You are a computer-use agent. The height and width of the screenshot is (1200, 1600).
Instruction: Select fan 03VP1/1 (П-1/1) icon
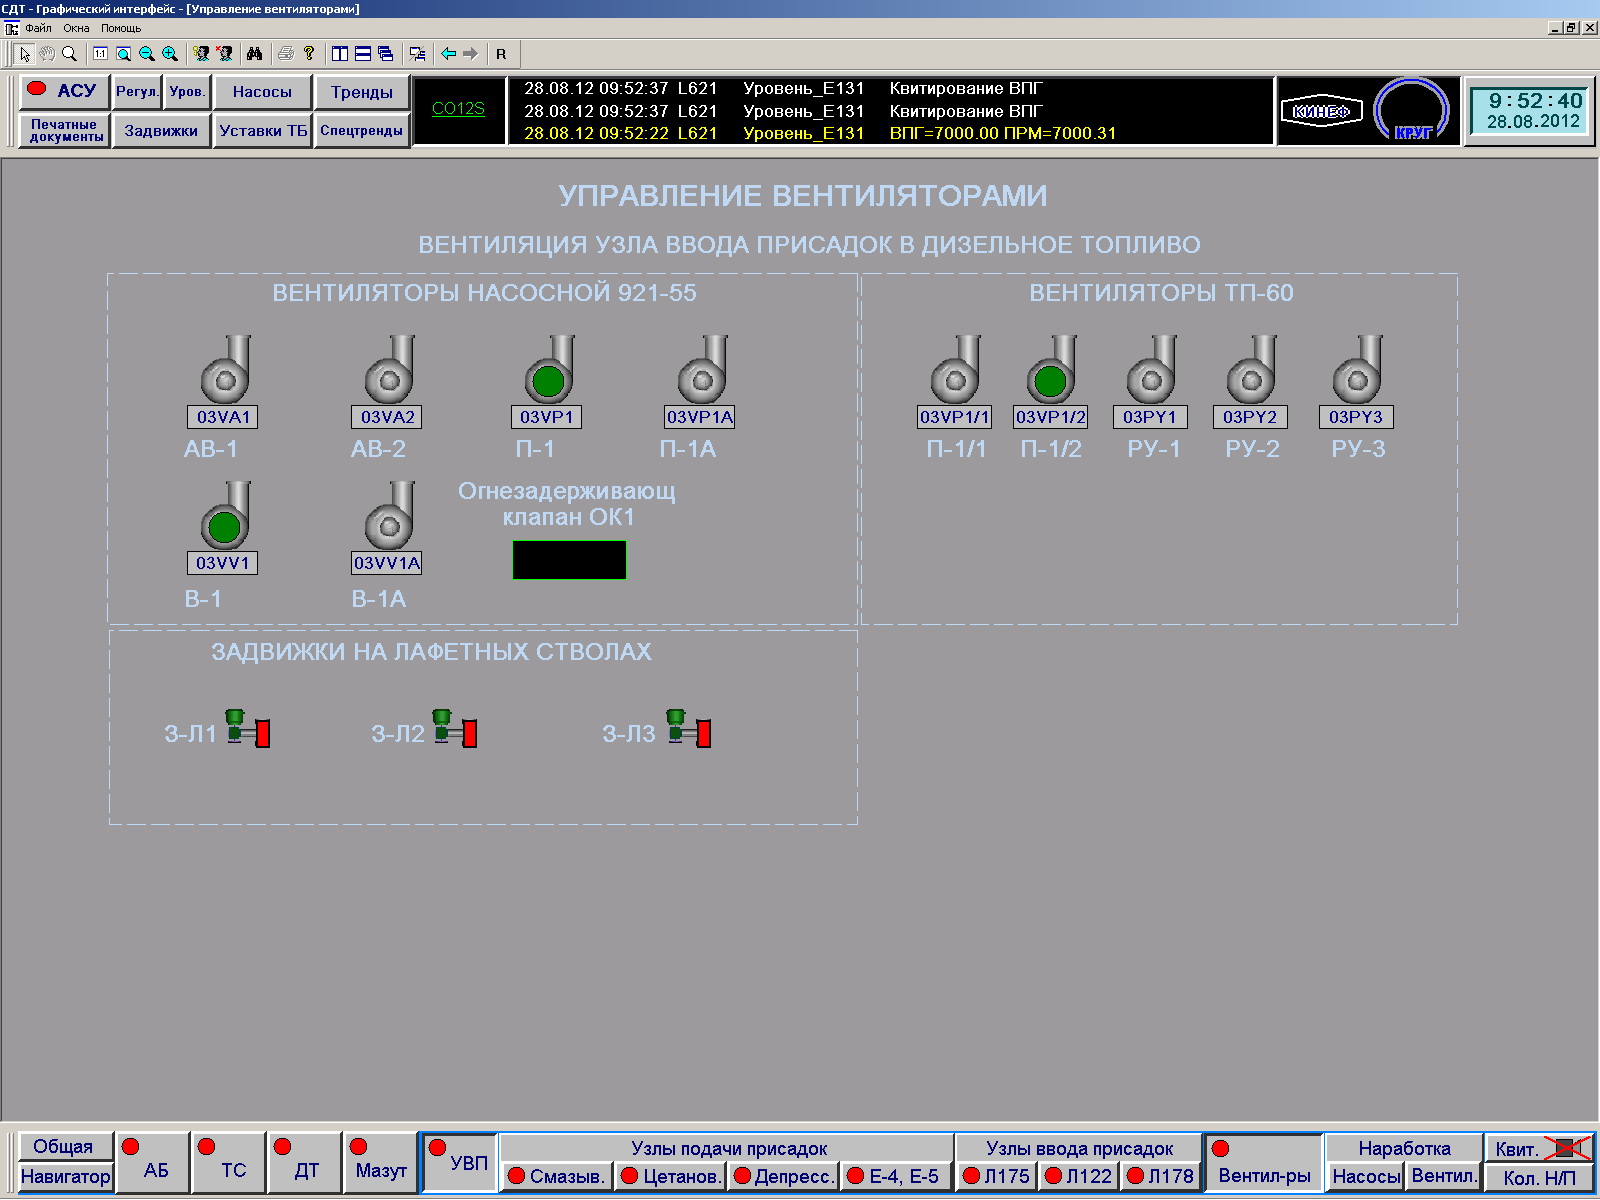tap(955, 369)
